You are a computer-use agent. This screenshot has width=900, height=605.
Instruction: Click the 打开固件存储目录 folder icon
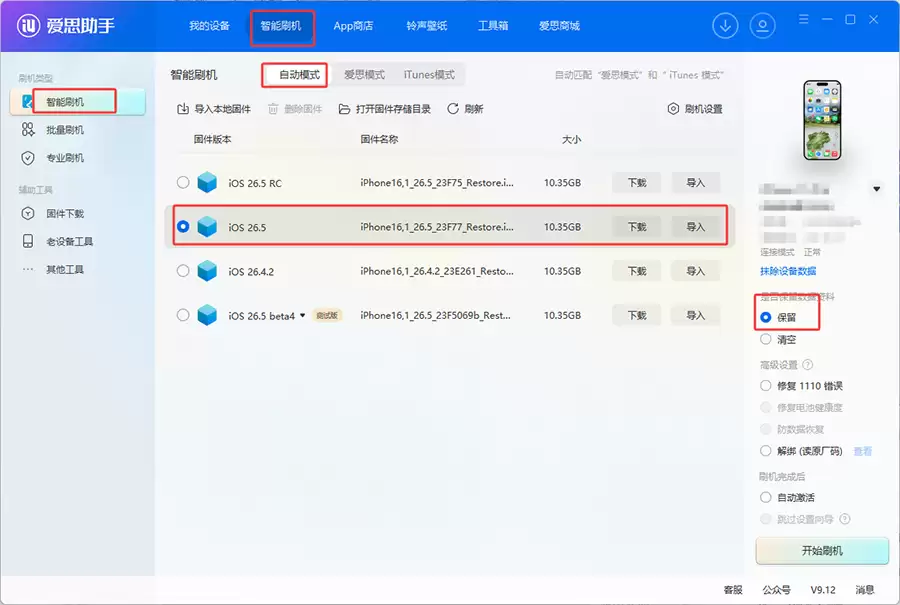point(344,108)
